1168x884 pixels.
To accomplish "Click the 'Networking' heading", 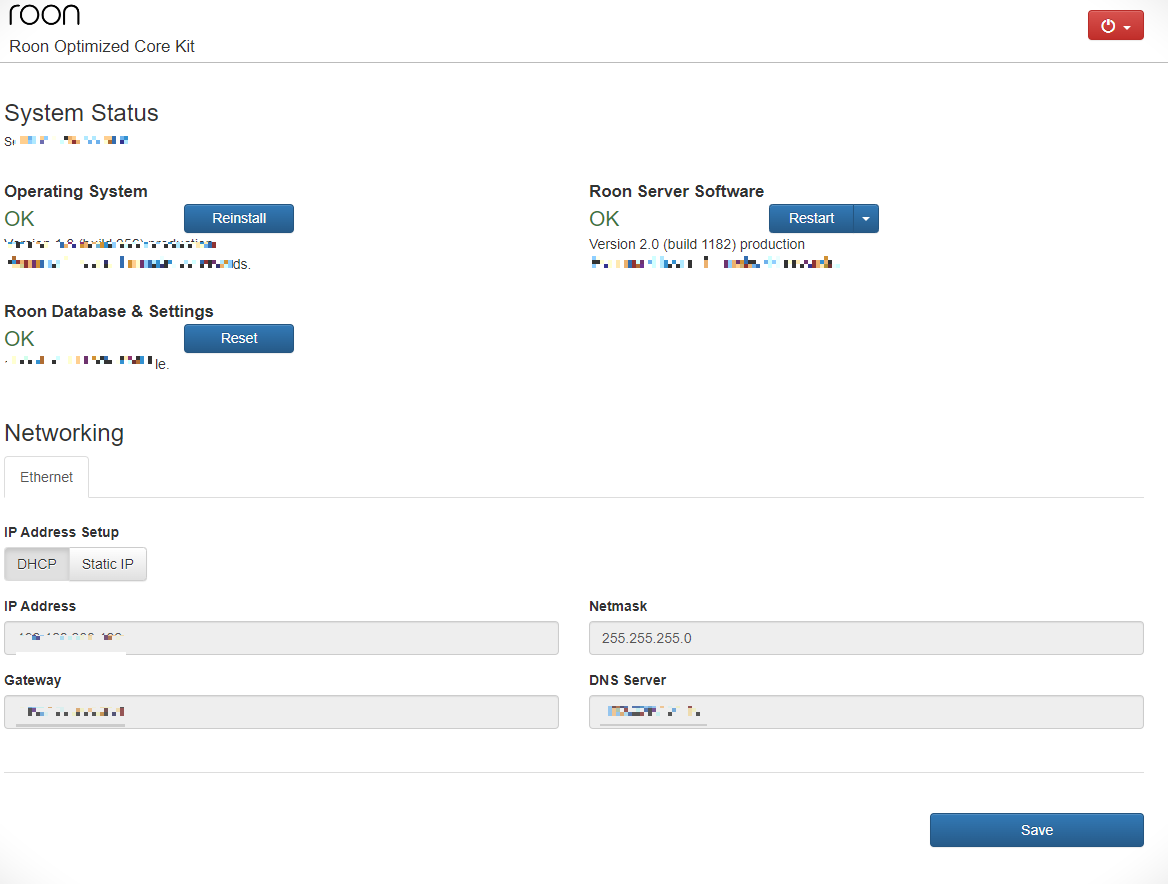I will [64, 433].
